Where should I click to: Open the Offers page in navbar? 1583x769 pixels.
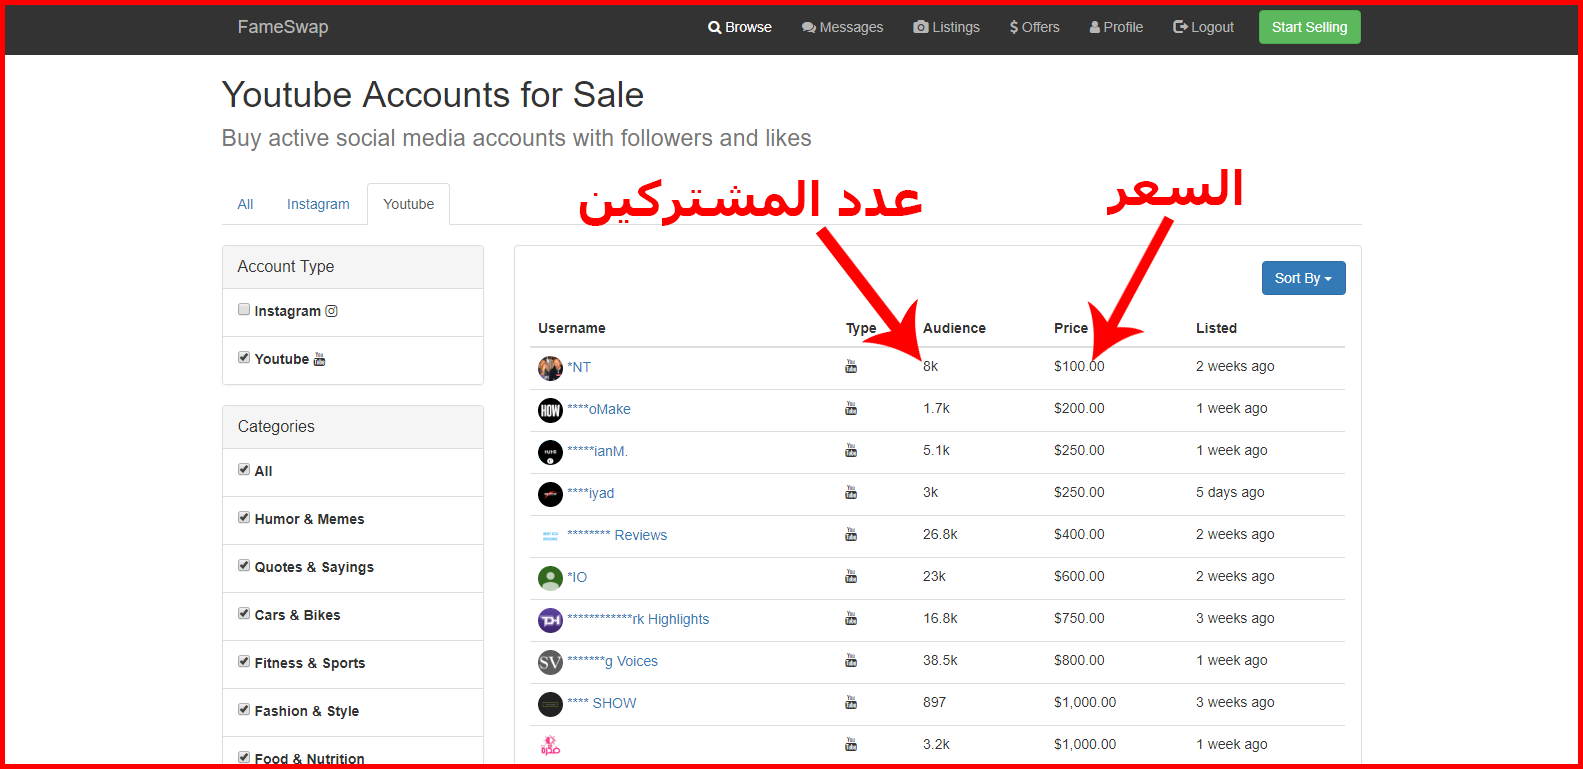pos(1034,27)
